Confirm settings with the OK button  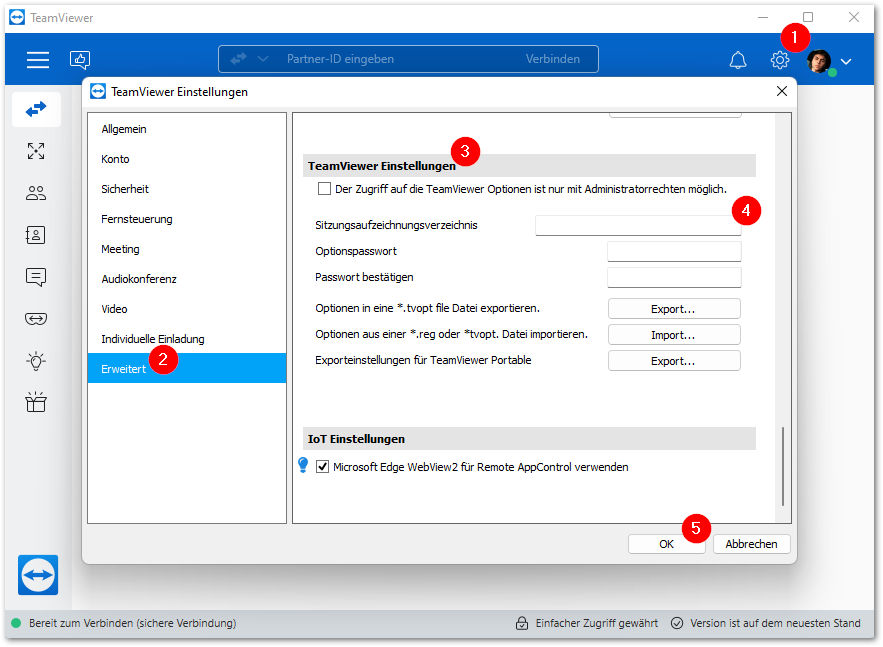pos(666,544)
